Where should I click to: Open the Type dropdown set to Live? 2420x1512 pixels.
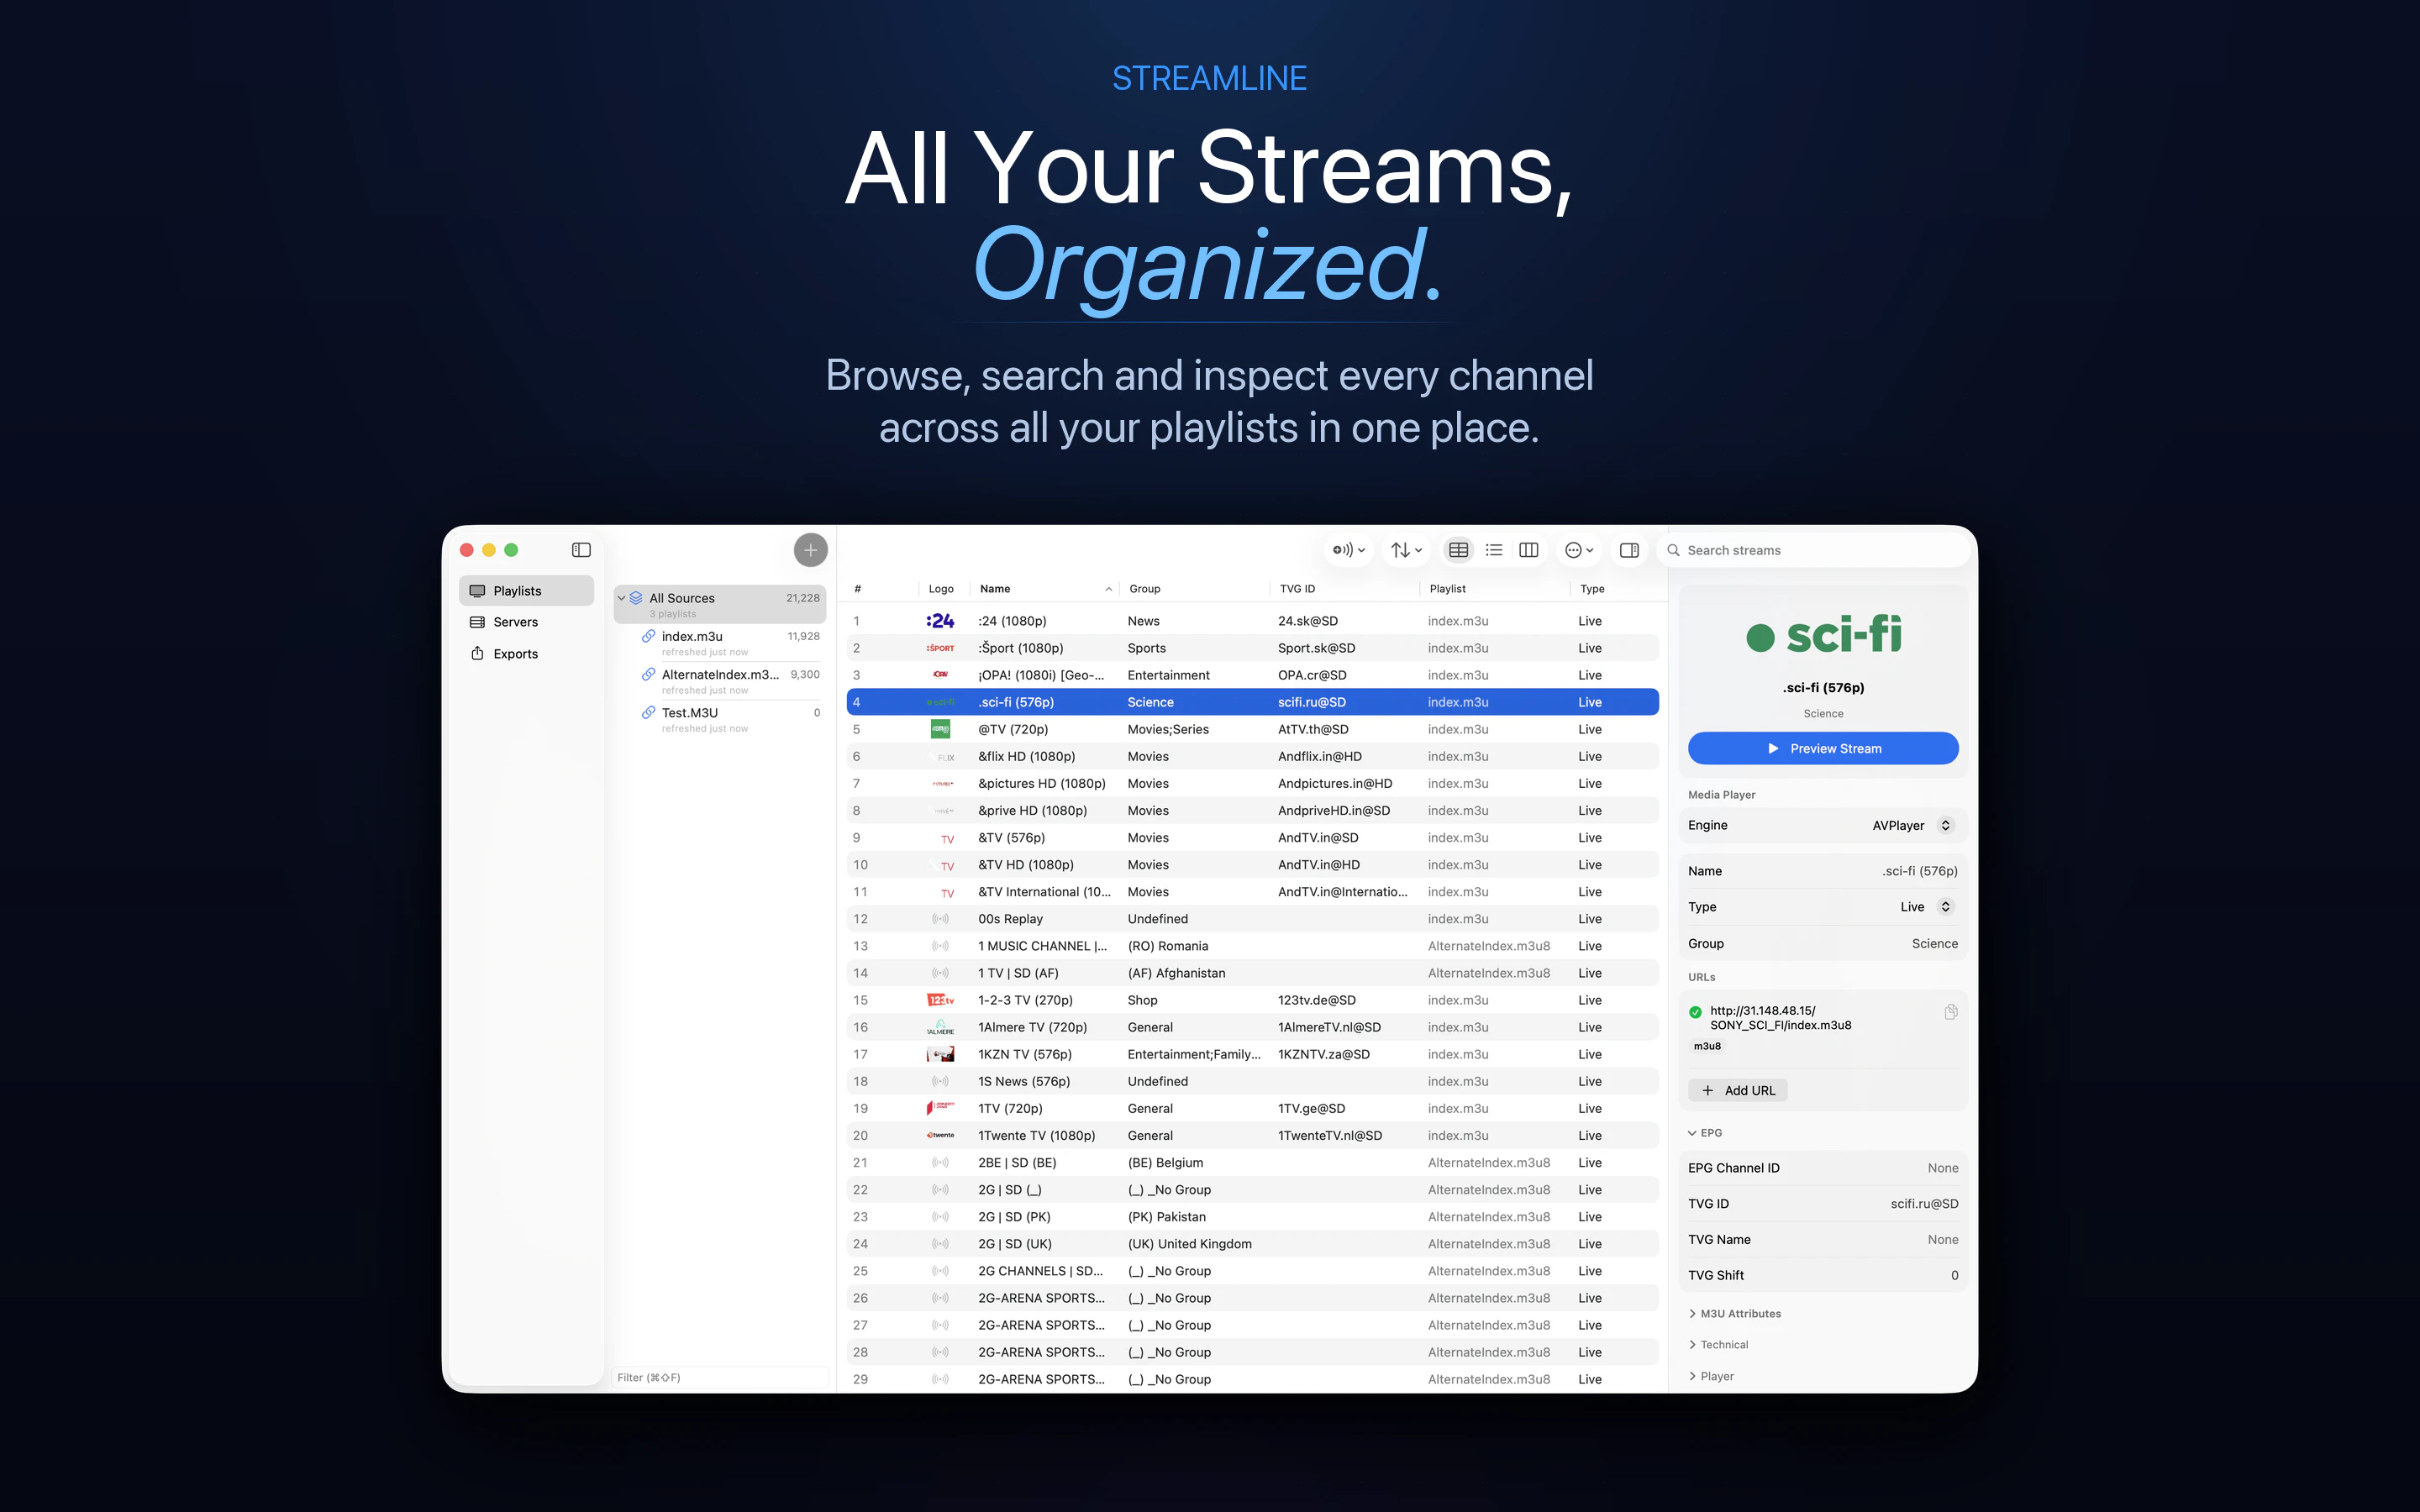click(1944, 906)
